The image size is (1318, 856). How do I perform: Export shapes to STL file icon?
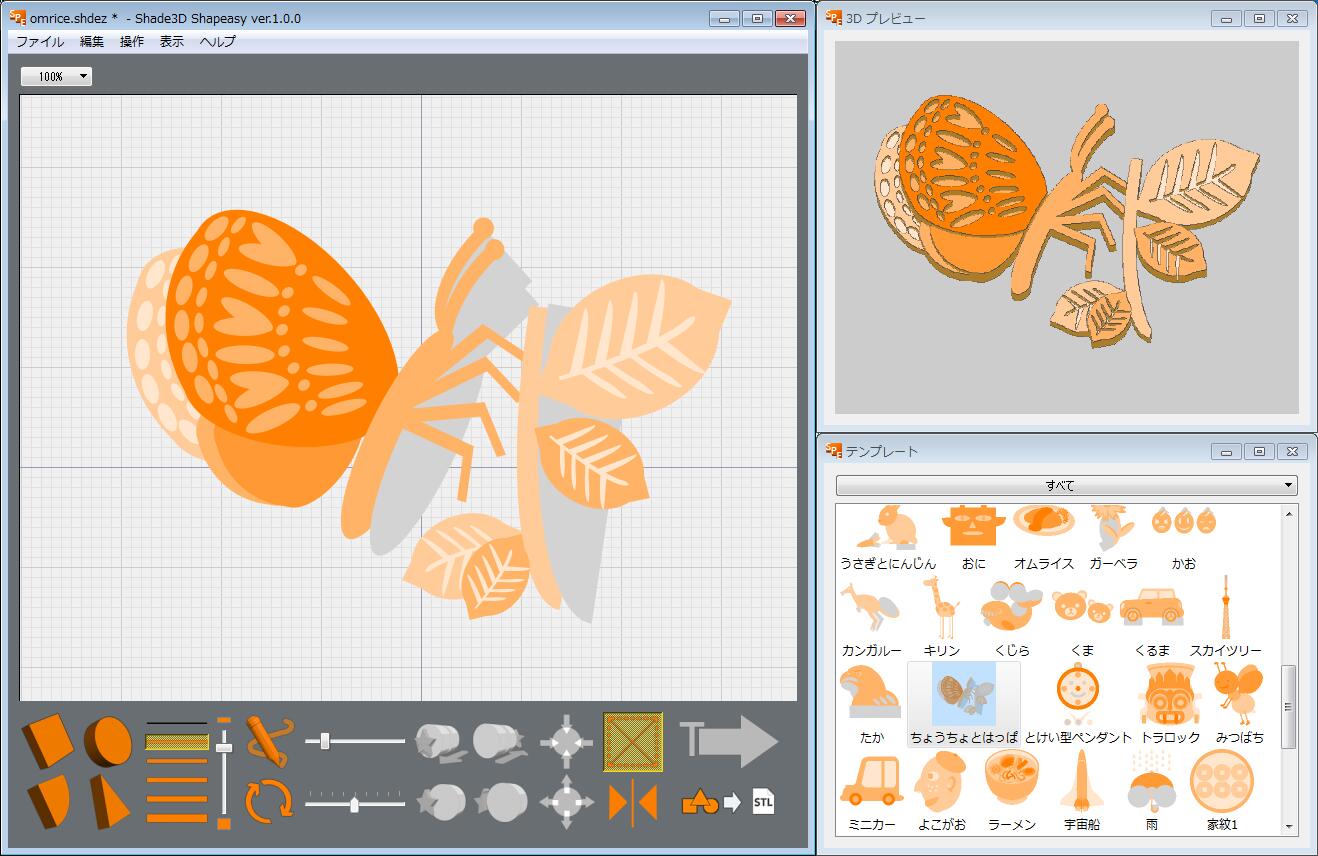pyautogui.click(x=729, y=801)
